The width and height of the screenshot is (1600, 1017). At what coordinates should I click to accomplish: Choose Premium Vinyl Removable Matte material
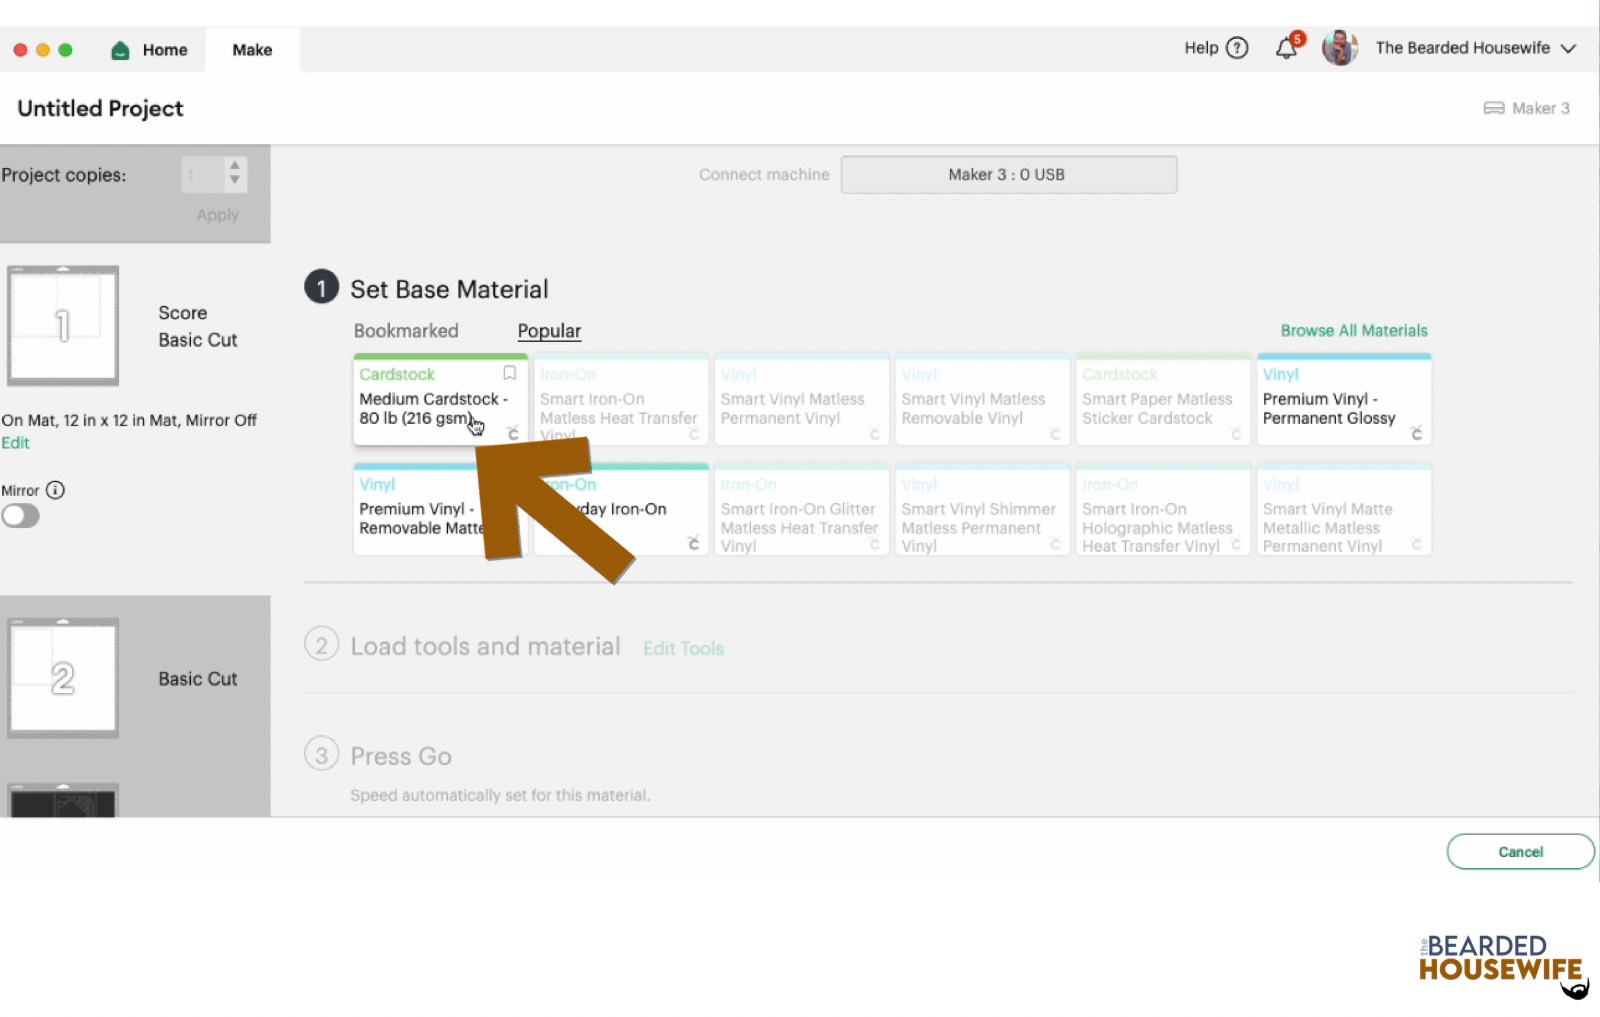click(418, 518)
